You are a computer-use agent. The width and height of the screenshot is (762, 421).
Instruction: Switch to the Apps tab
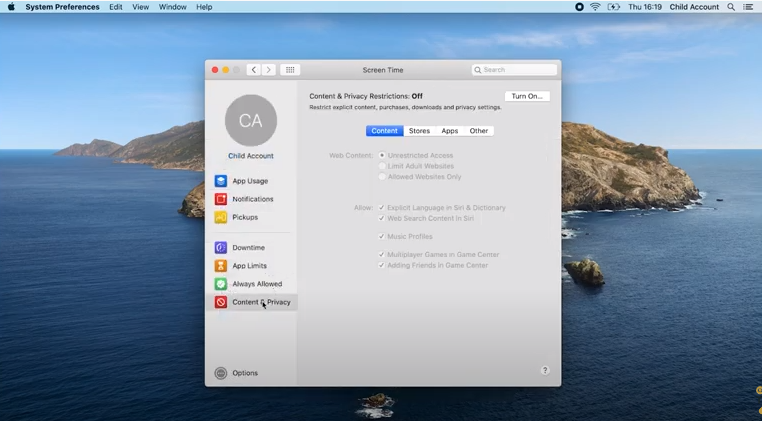tap(450, 131)
